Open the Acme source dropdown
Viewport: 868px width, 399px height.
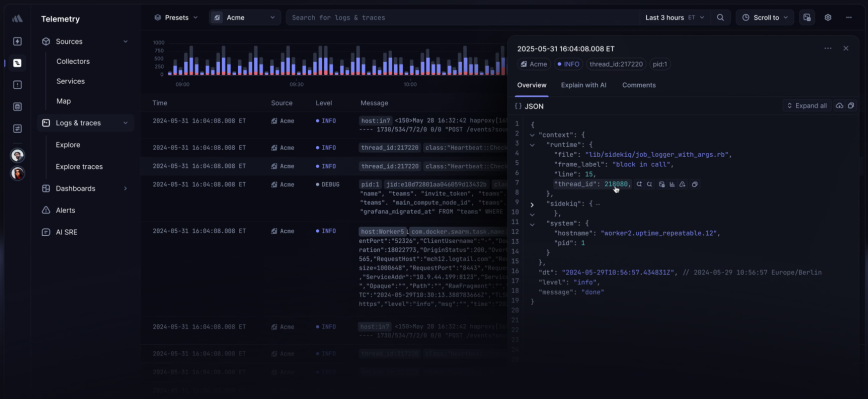click(x=244, y=18)
